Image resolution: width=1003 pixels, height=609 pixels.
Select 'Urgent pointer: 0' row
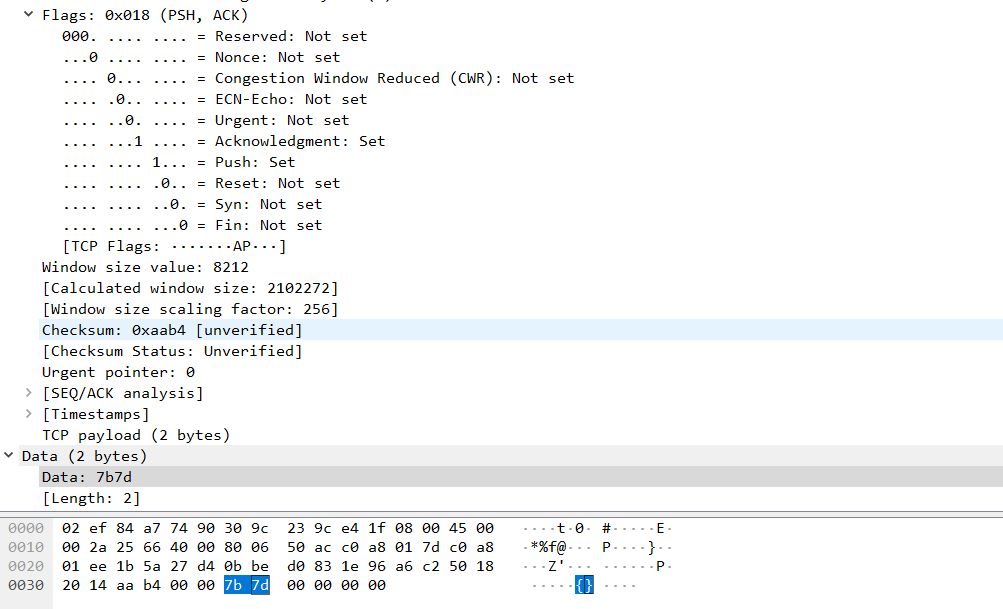click(x=118, y=372)
